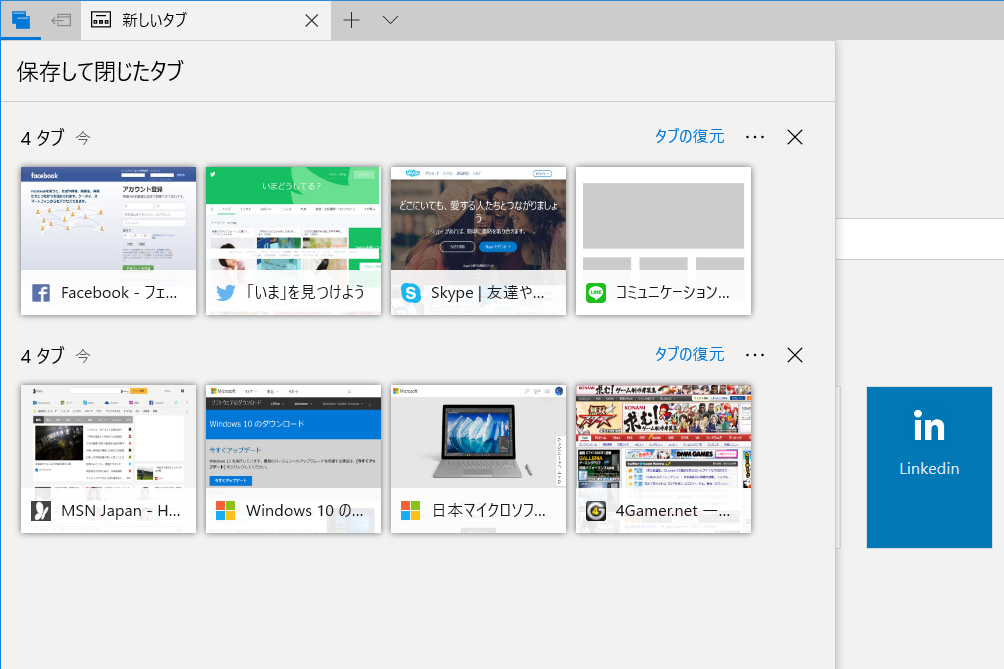Click the Skype favicon icon
This screenshot has width=1004, height=669.
click(x=410, y=293)
